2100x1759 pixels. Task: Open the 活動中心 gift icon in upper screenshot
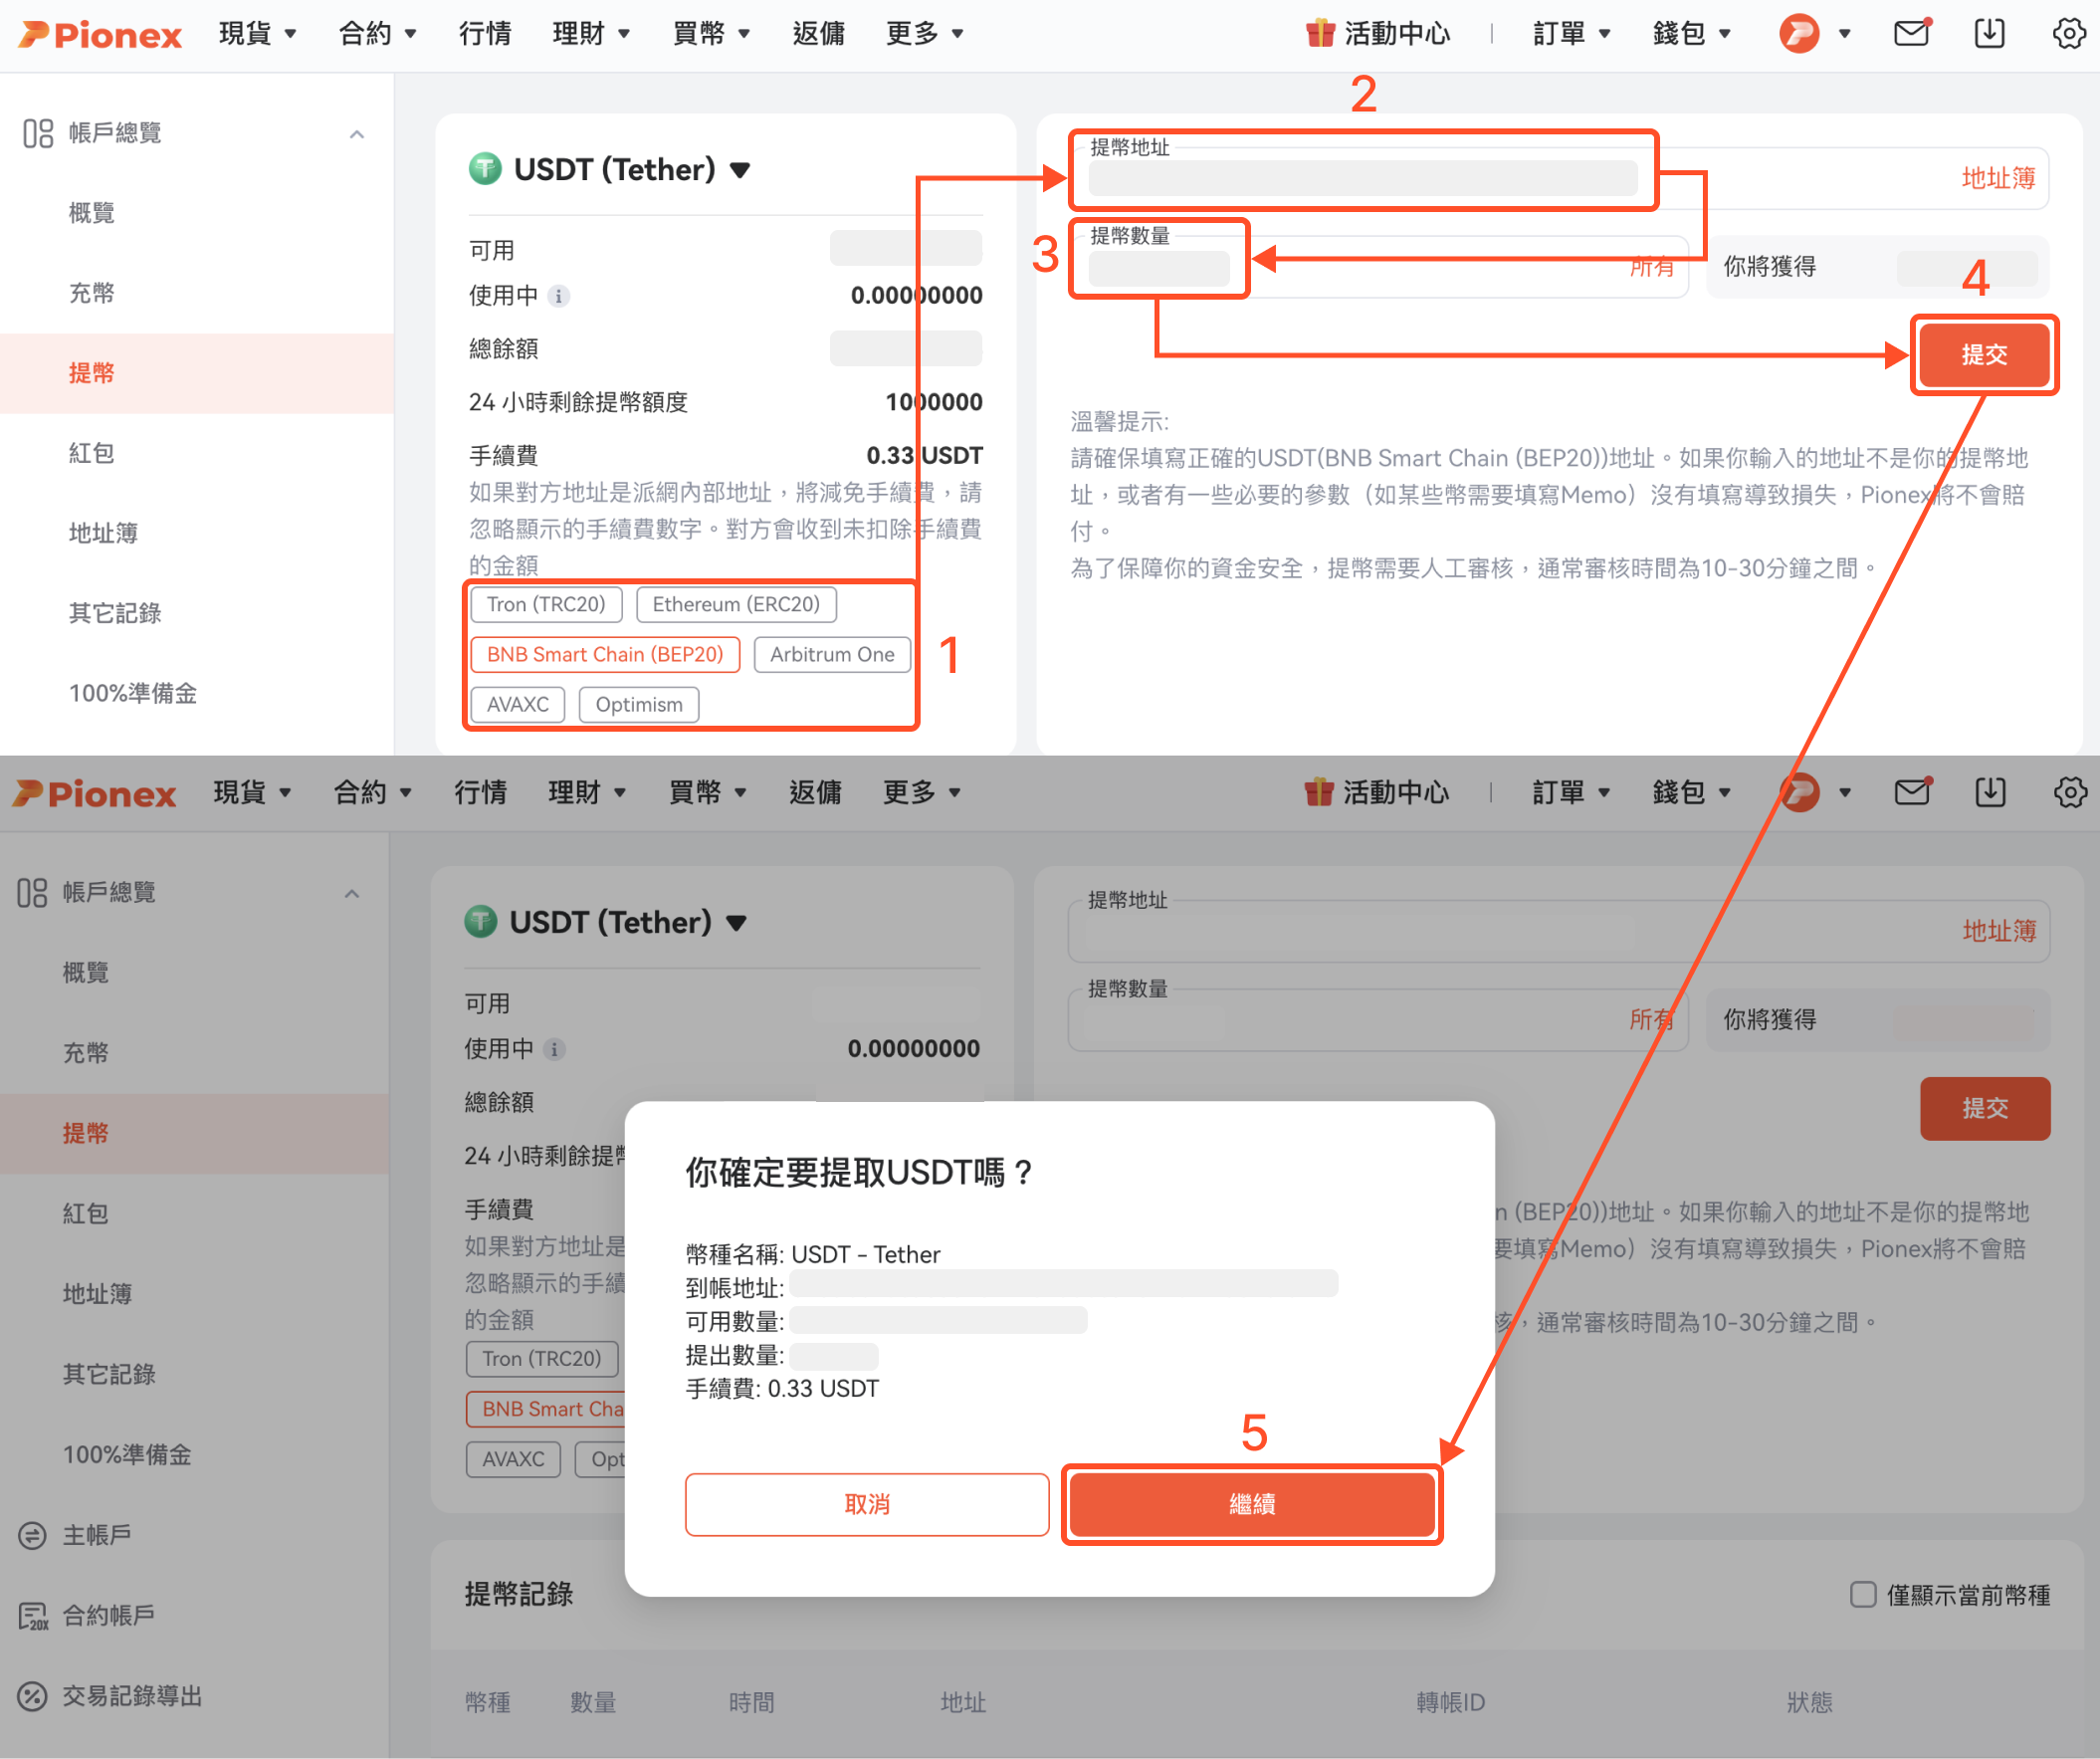(x=1320, y=33)
